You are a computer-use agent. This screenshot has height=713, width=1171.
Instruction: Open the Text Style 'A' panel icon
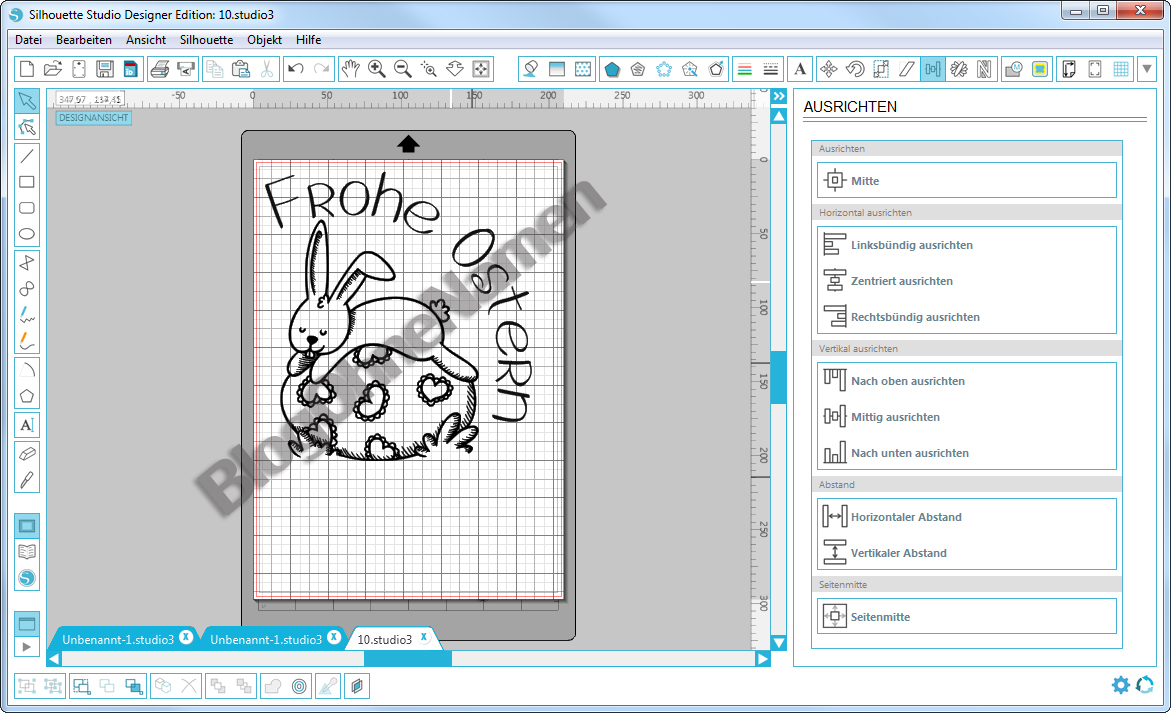click(x=800, y=69)
